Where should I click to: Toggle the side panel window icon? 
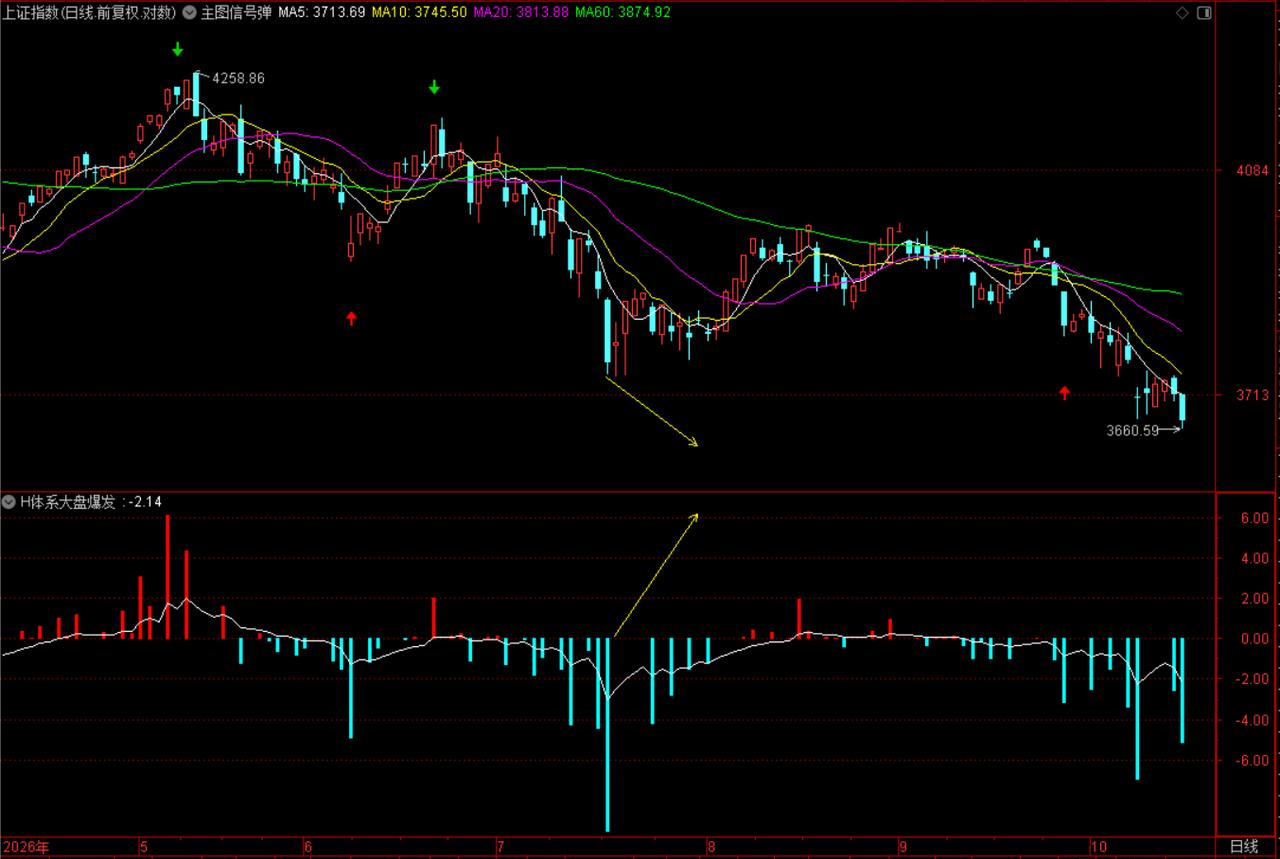1203,13
